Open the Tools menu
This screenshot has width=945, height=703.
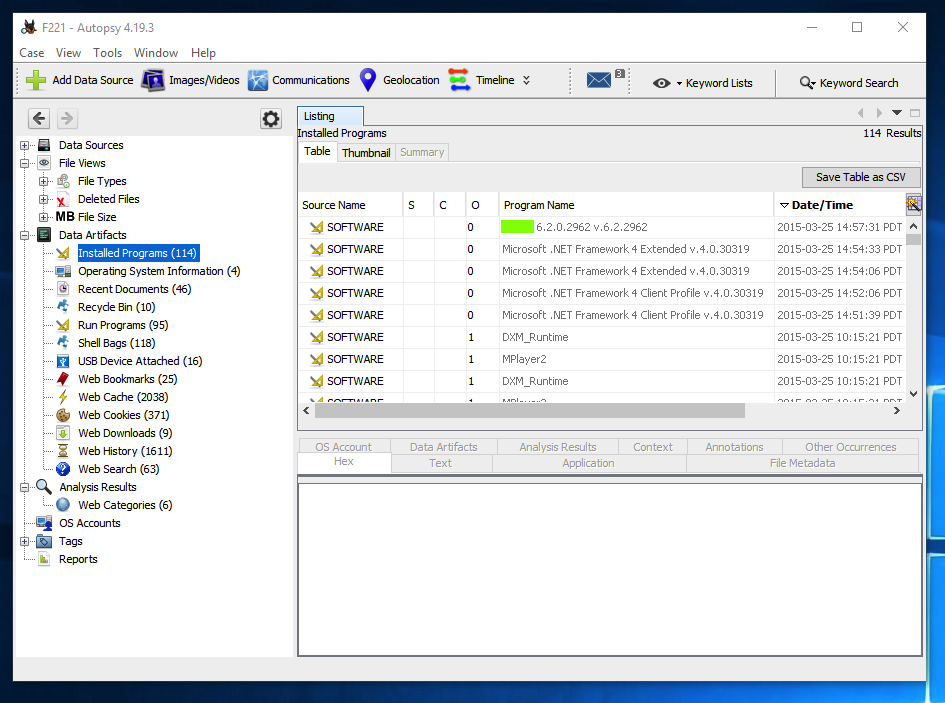coord(107,53)
